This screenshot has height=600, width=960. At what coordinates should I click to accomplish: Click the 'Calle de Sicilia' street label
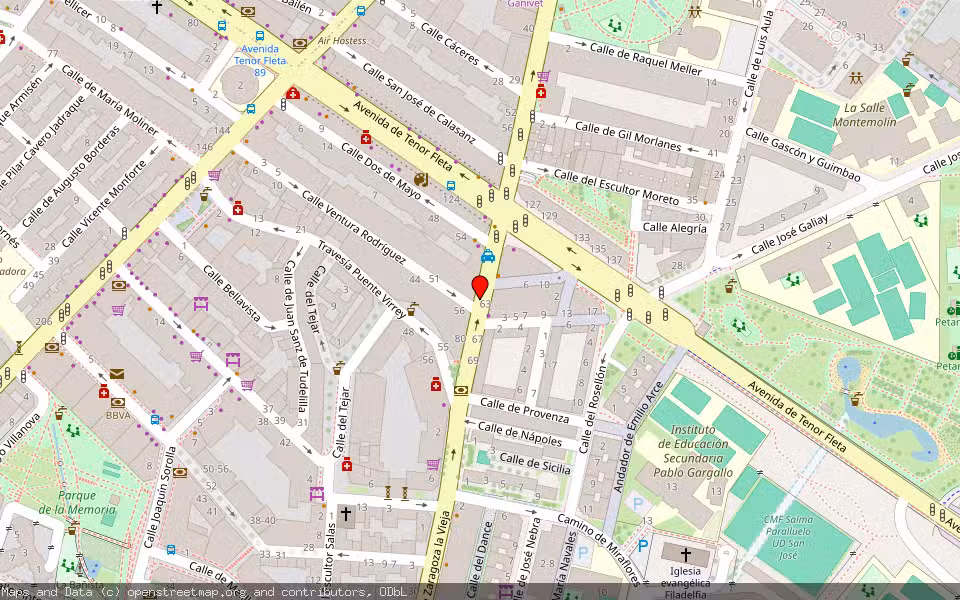pos(535,463)
